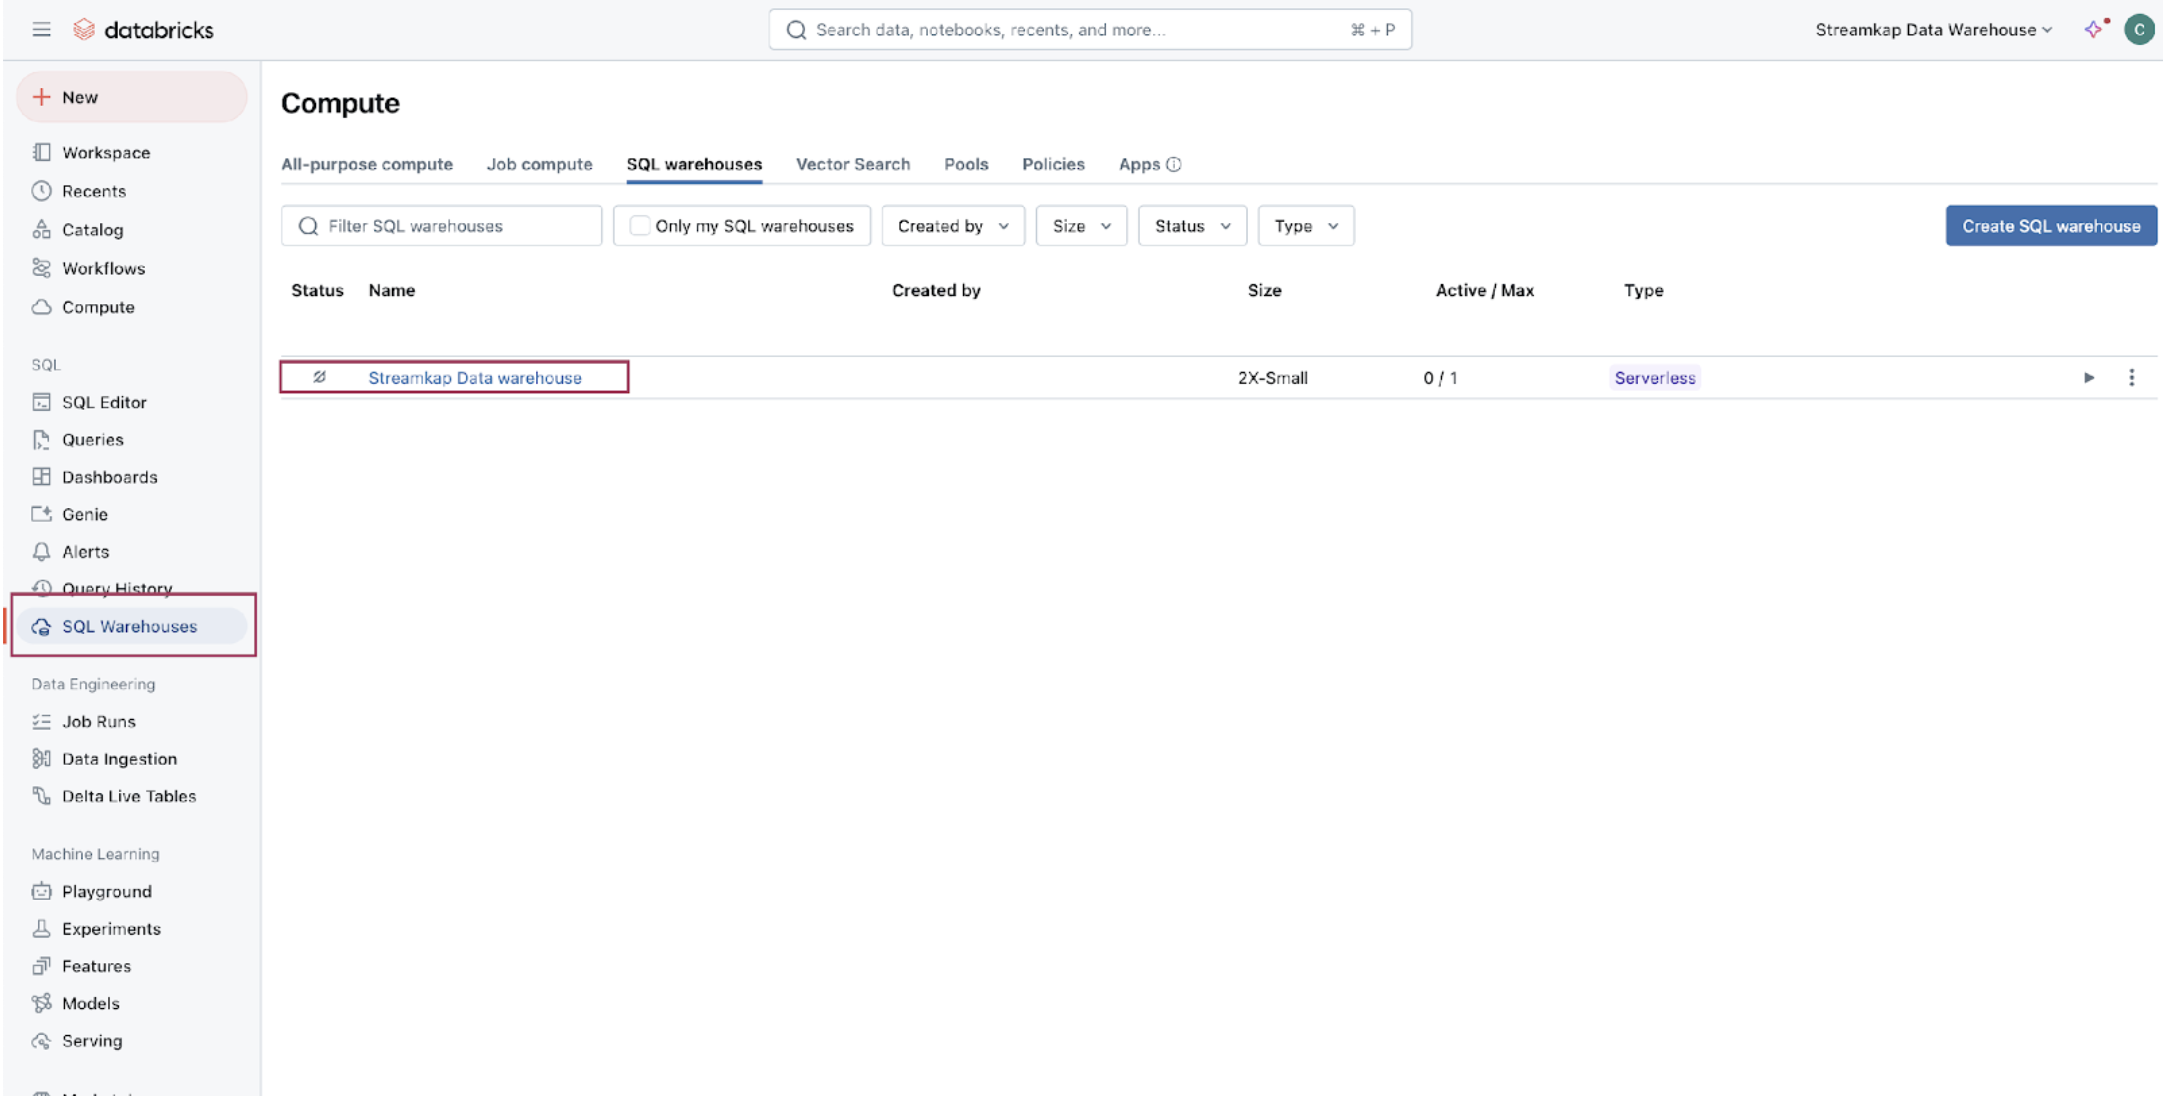Click the Filter SQL warehouses input

442,226
